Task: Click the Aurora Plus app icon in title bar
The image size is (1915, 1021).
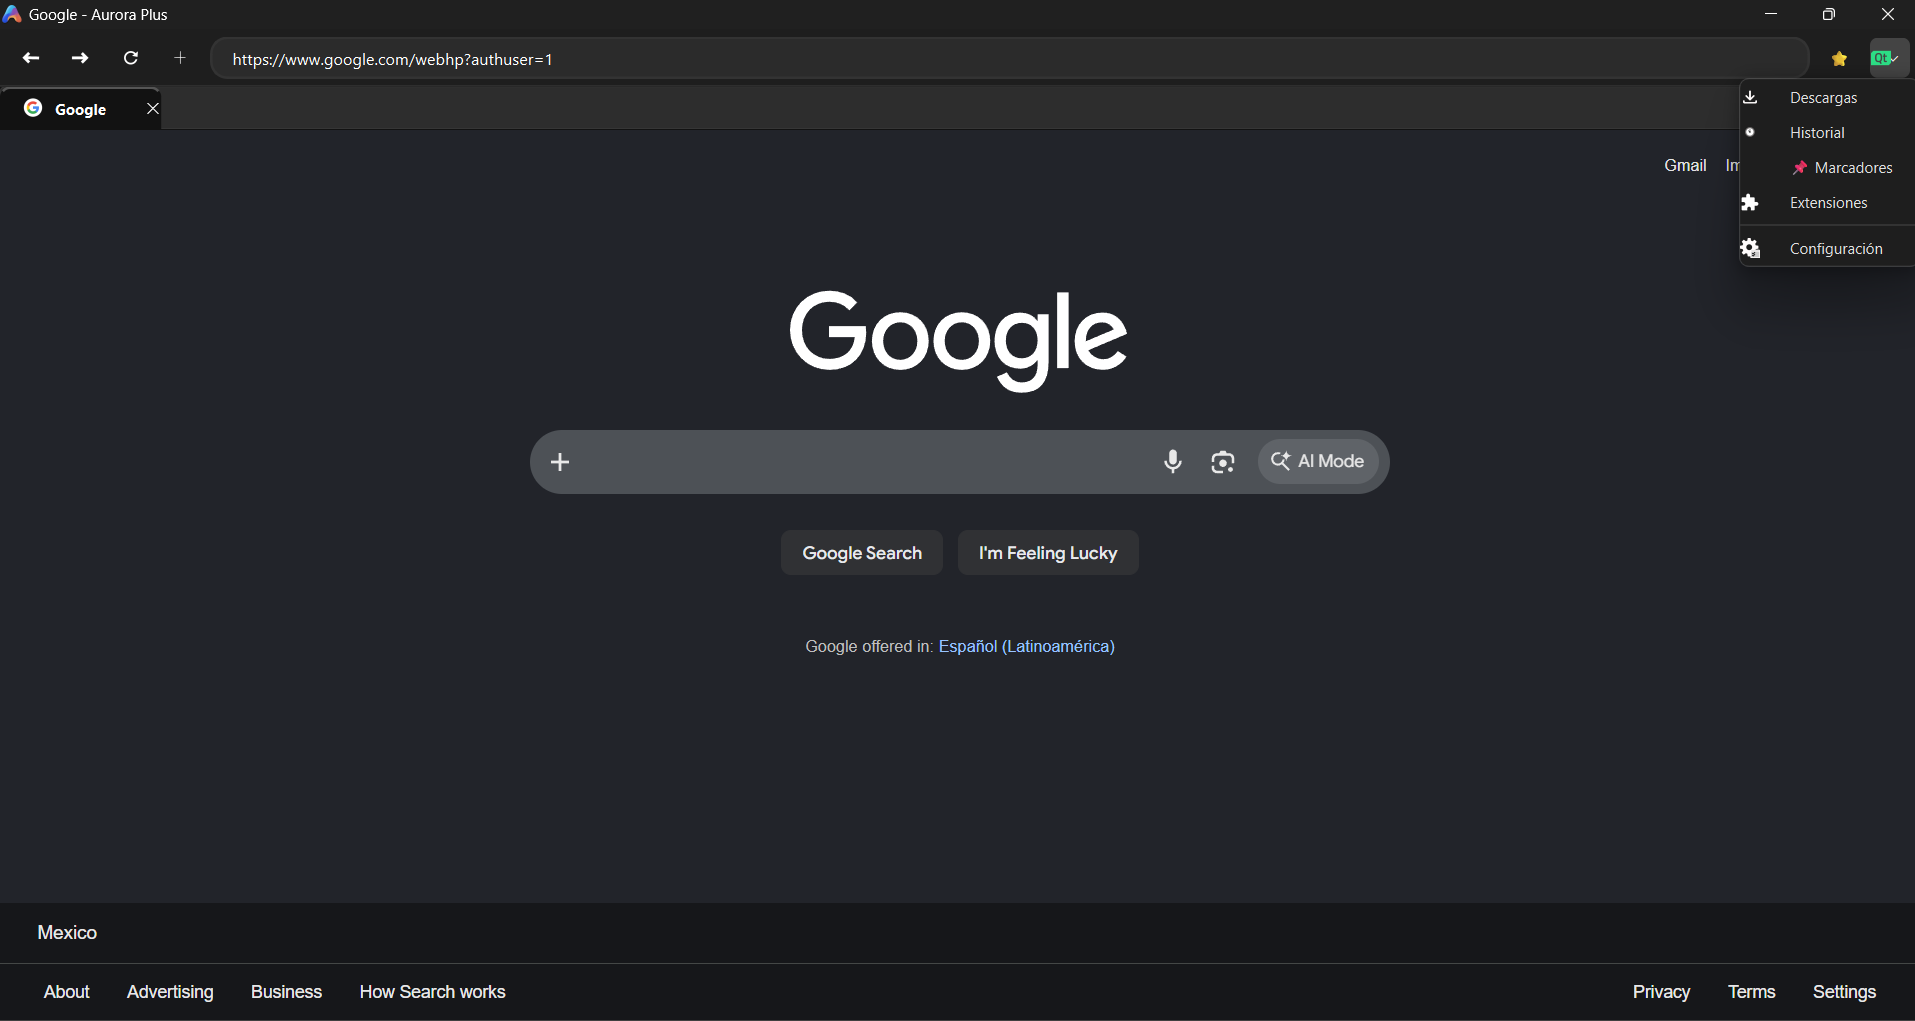Action: tap(12, 14)
